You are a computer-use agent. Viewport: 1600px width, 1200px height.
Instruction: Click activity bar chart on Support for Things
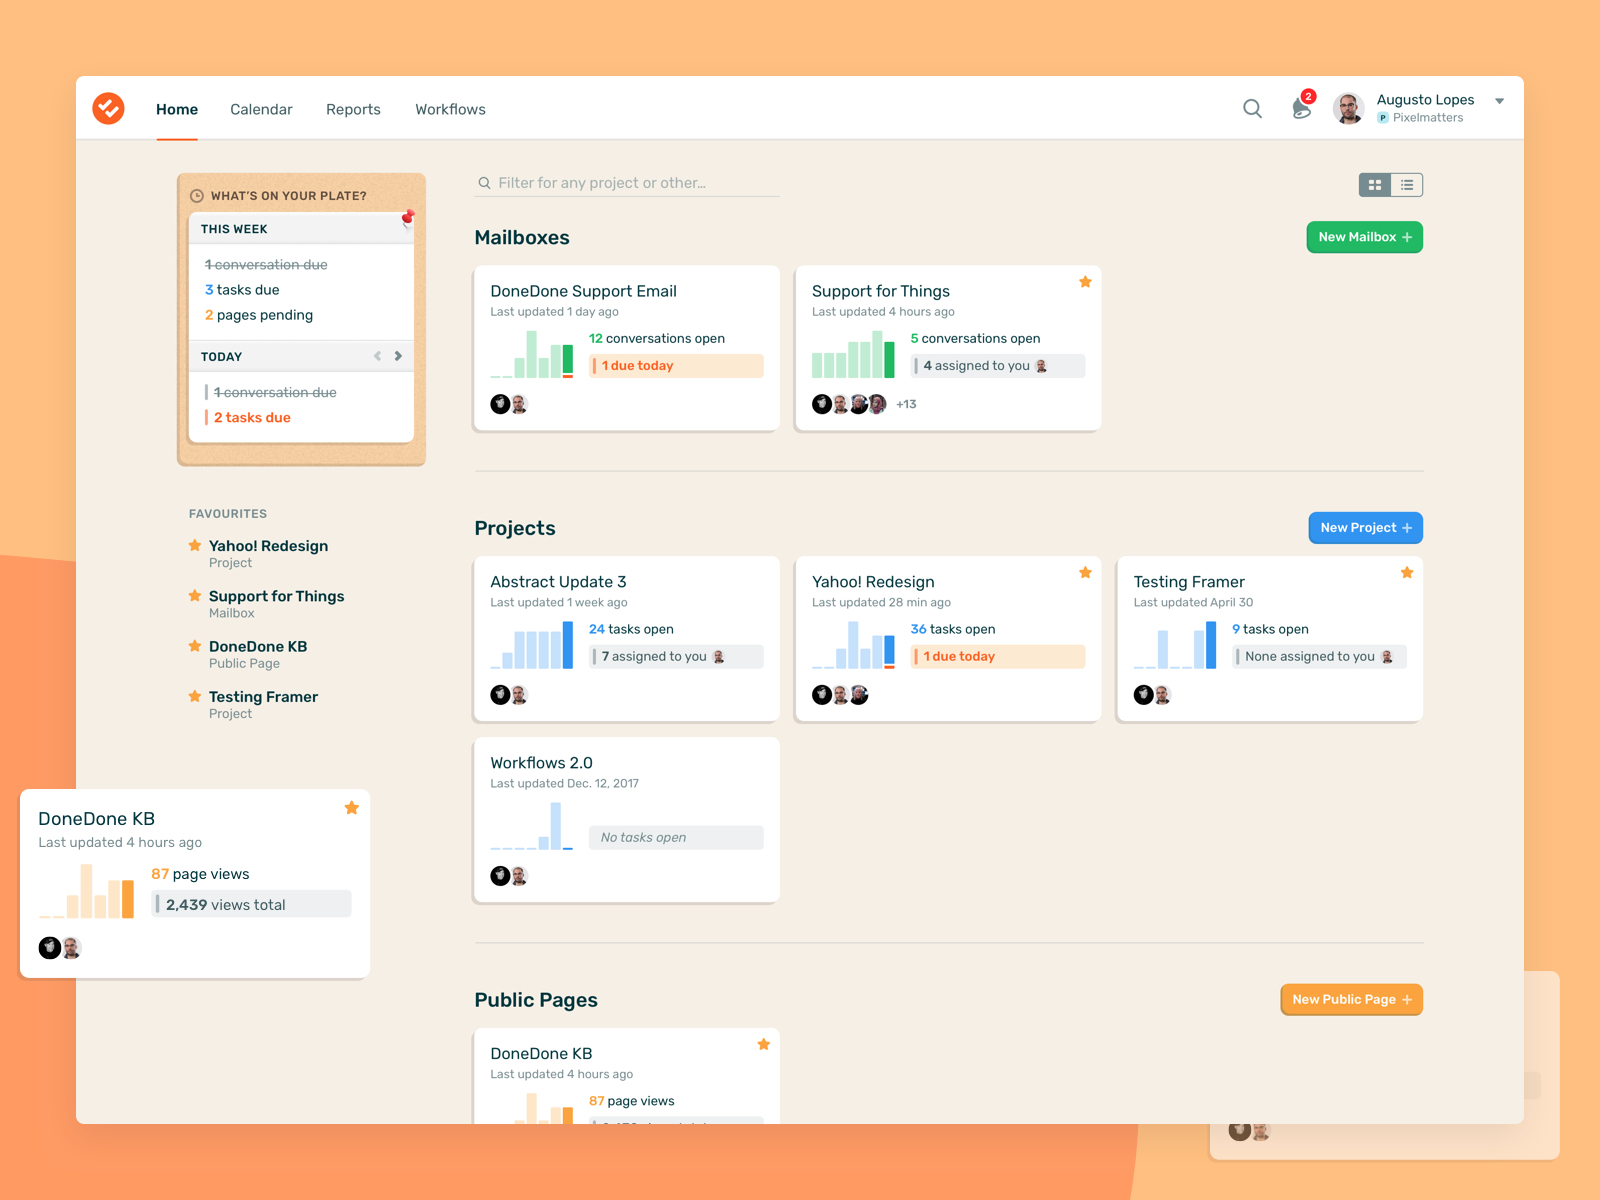coord(853,354)
